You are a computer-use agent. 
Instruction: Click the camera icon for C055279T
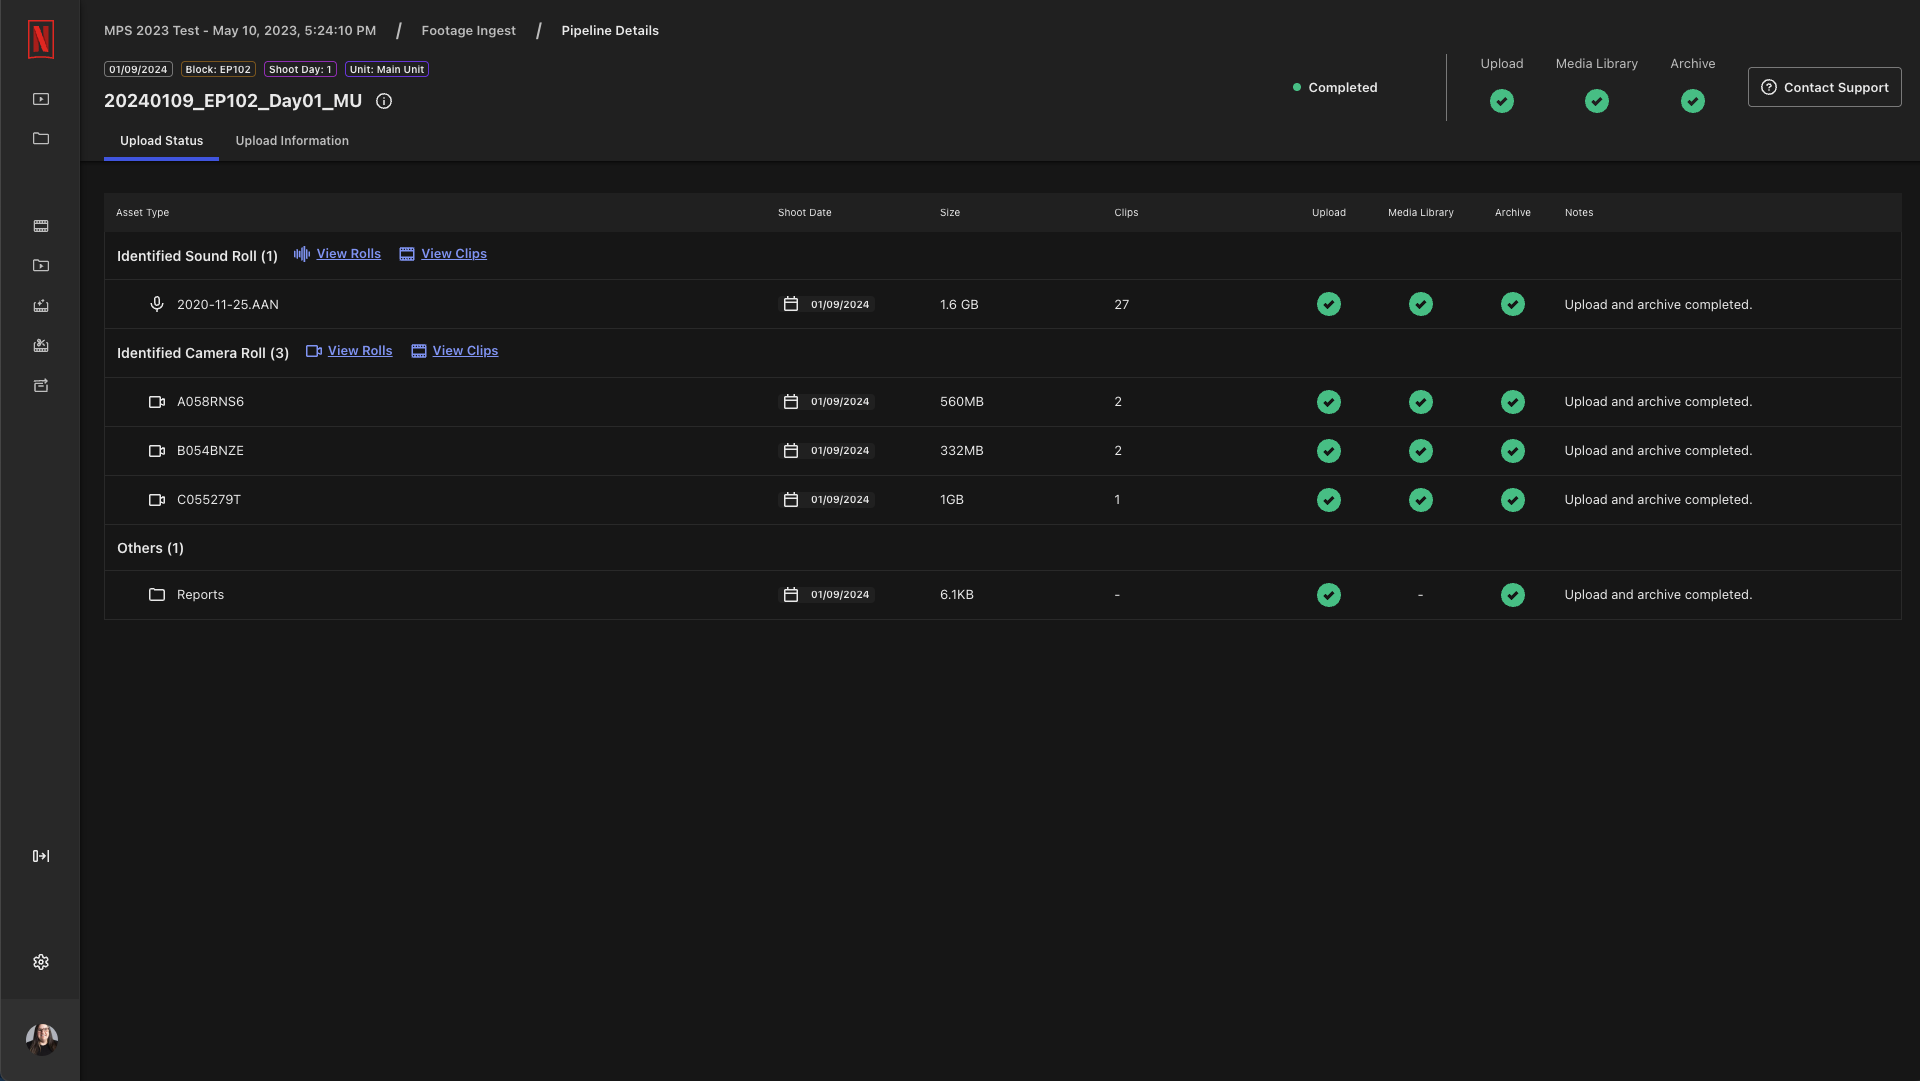coord(157,500)
